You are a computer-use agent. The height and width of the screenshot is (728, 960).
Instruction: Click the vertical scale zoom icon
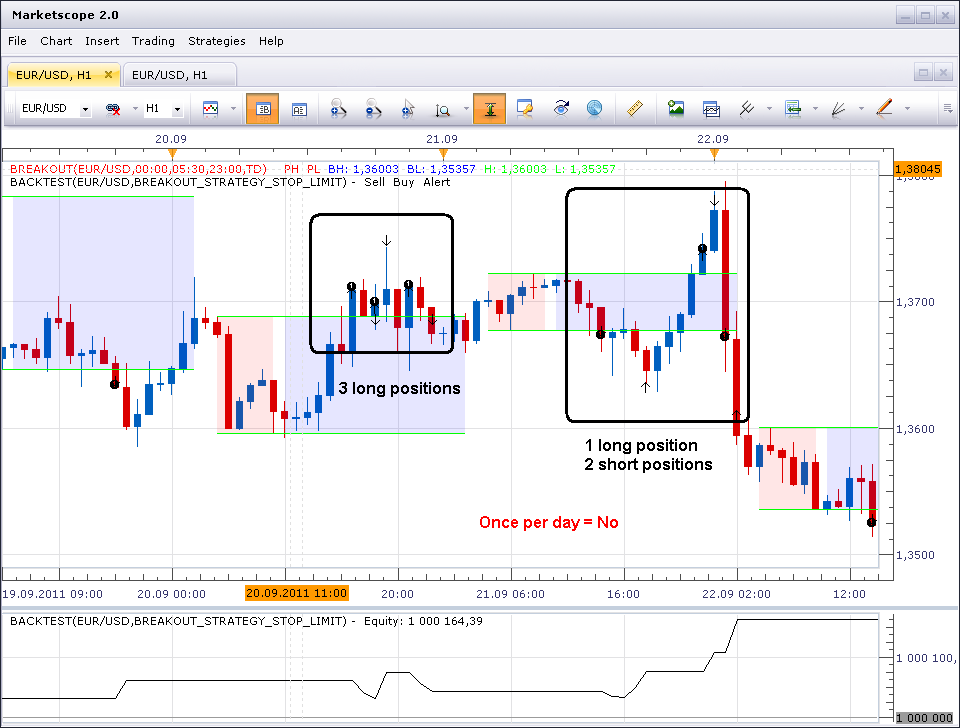[442, 110]
